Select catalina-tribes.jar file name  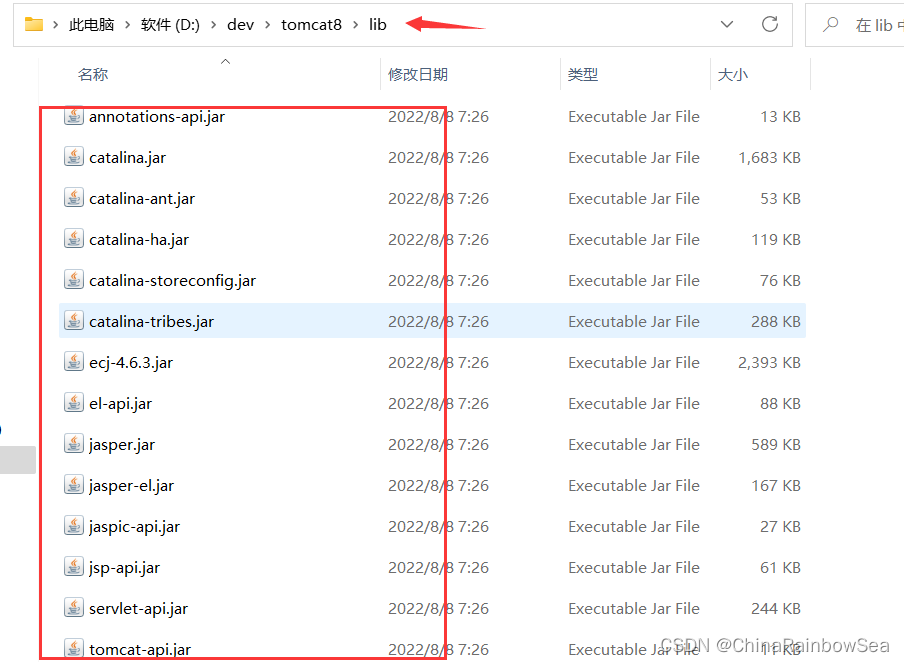tap(151, 321)
